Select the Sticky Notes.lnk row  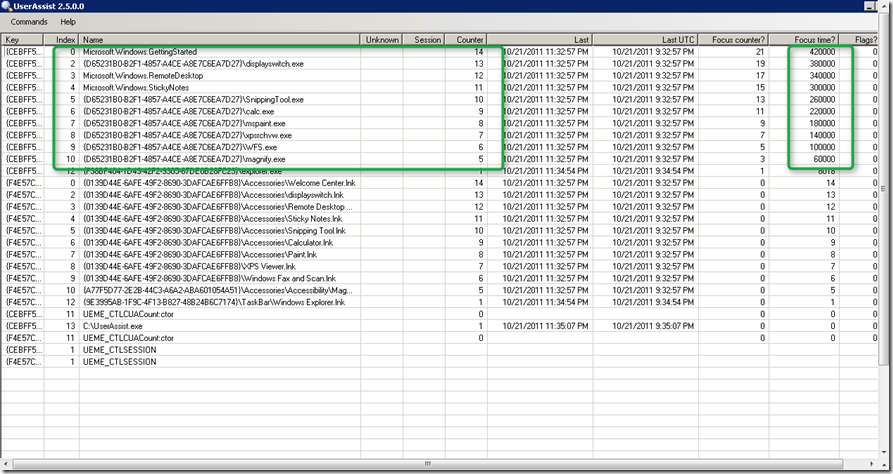[x=439, y=219]
